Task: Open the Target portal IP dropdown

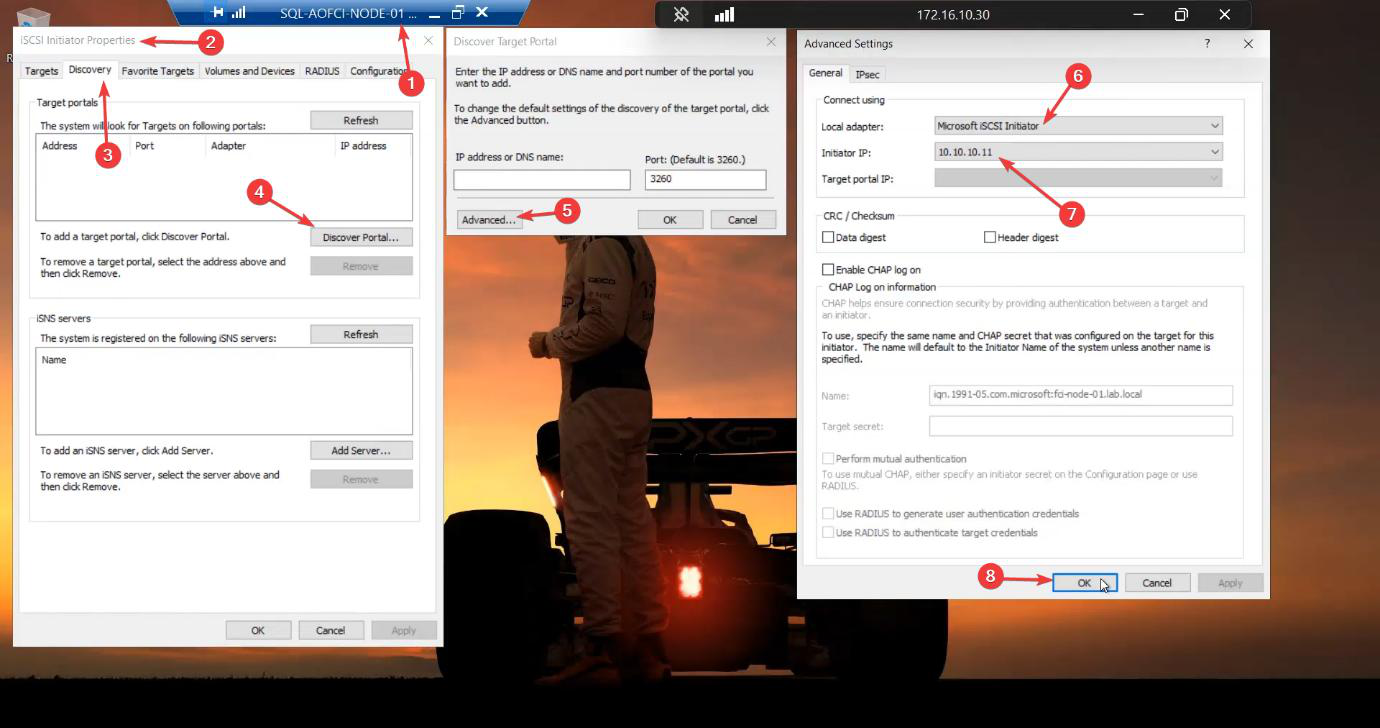Action: tap(1078, 179)
